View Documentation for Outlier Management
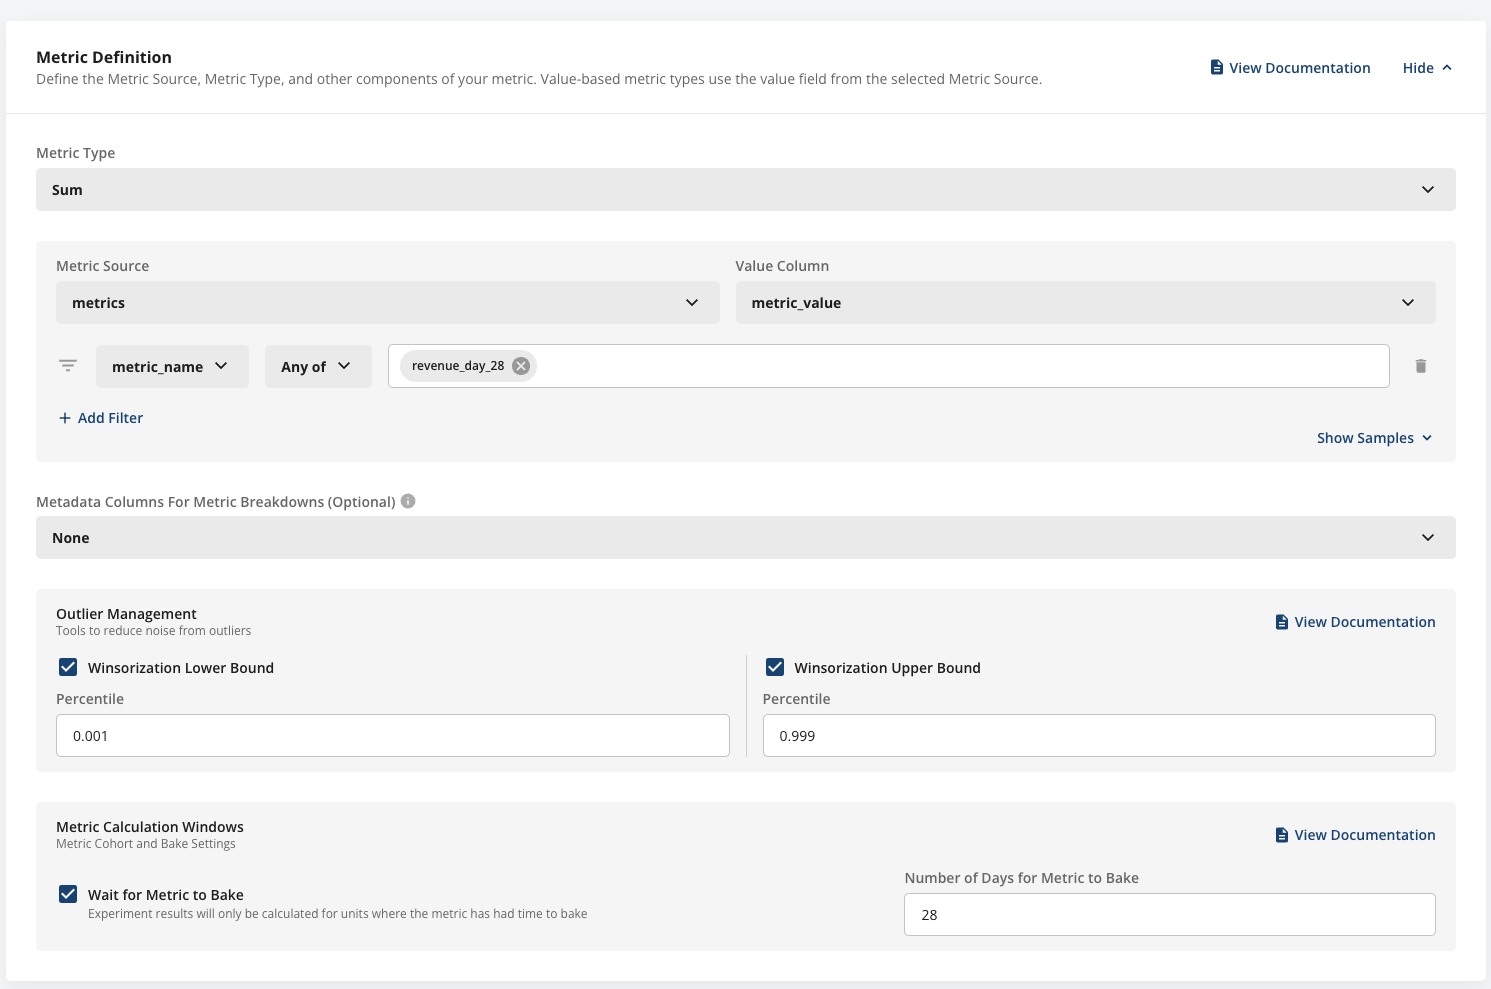Image resolution: width=1491 pixels, height=989 pixels. coord(1355,622)
